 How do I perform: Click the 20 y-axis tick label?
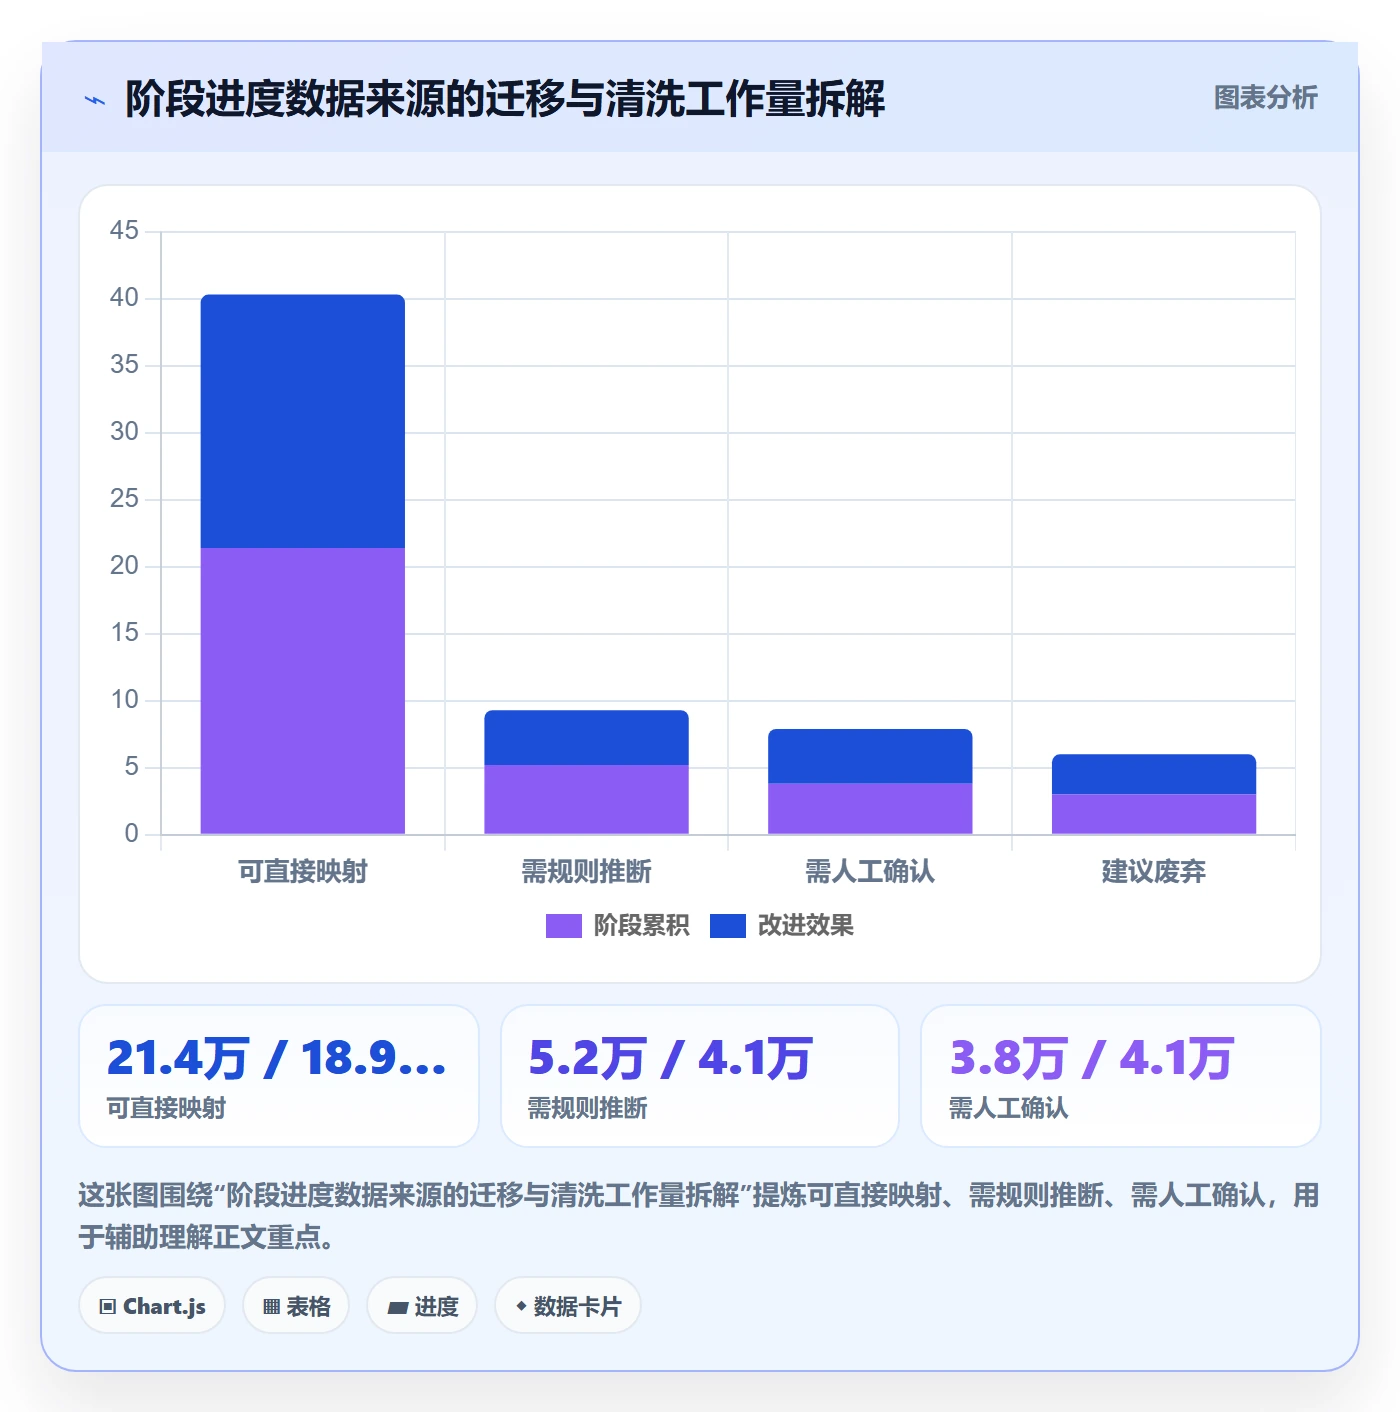click(124, 566)
